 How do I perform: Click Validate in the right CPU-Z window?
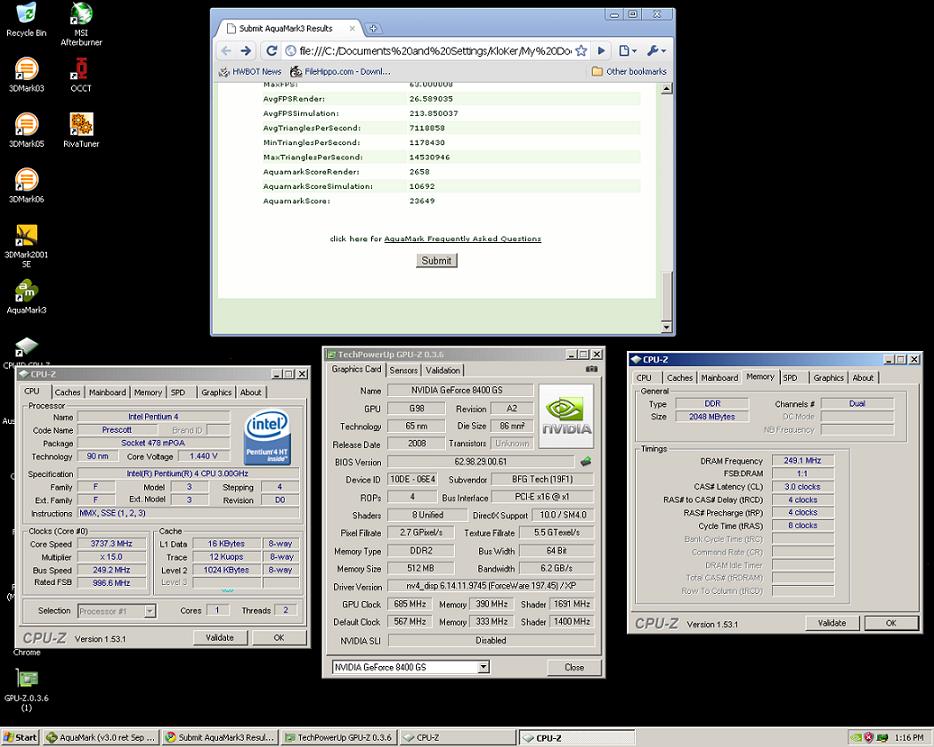[x=832, y=623]
